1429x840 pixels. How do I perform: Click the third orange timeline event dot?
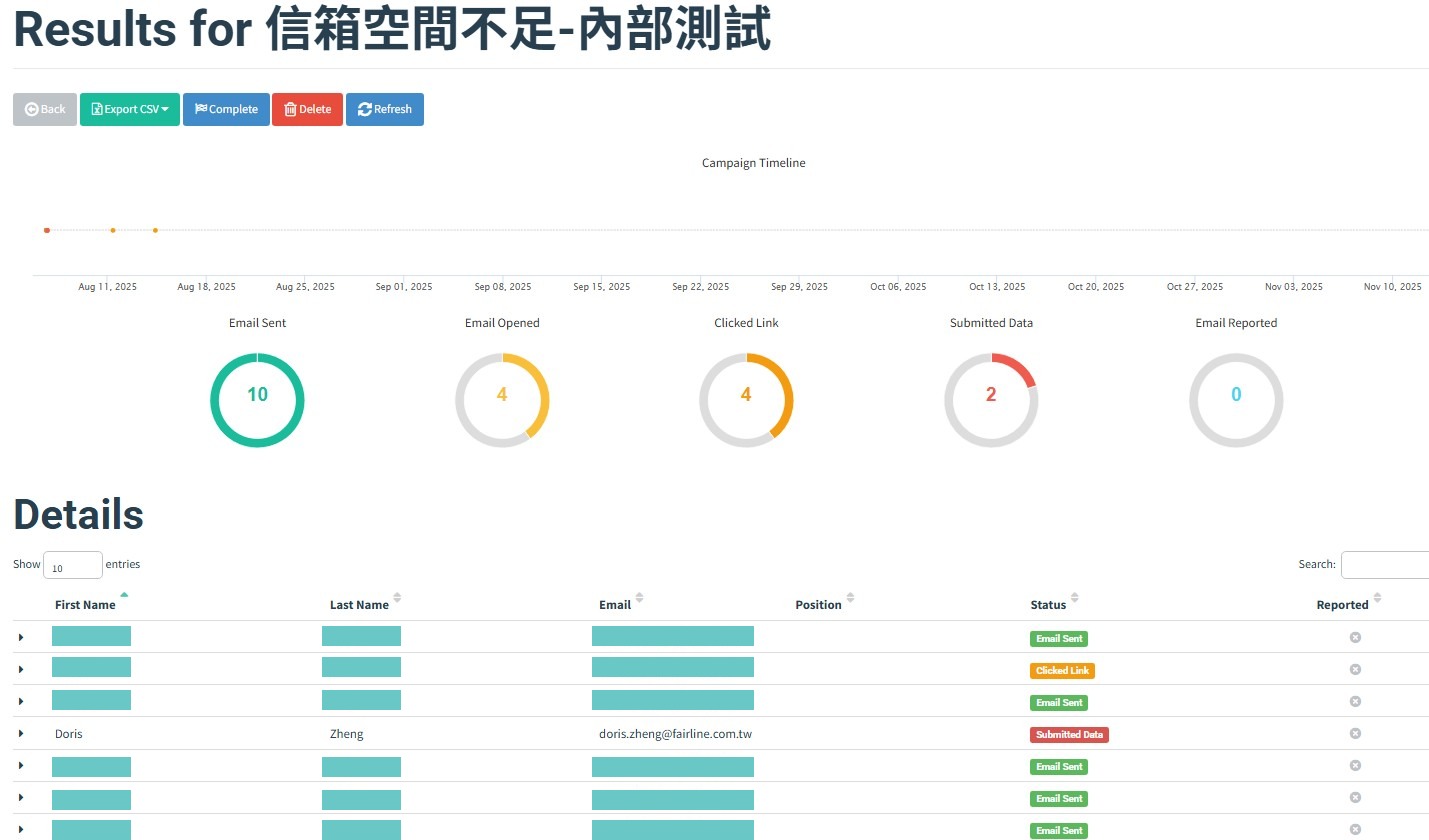(x=155, y=230)
